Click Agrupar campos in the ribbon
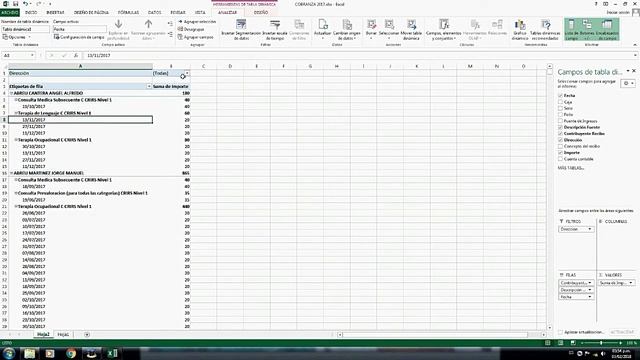640x360 pixels. [196, 37]
